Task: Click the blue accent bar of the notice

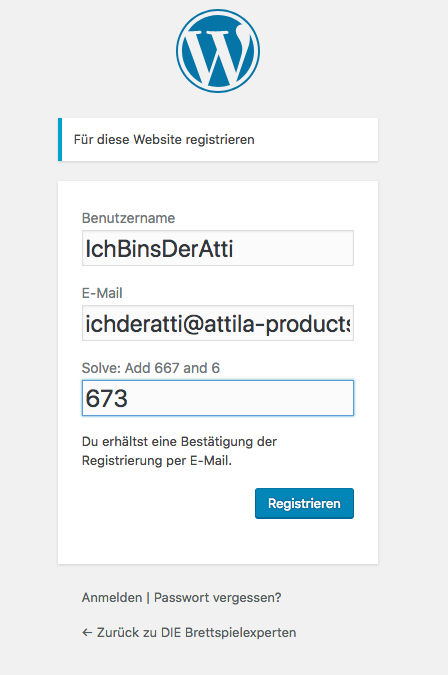Action: click(60, 139)
